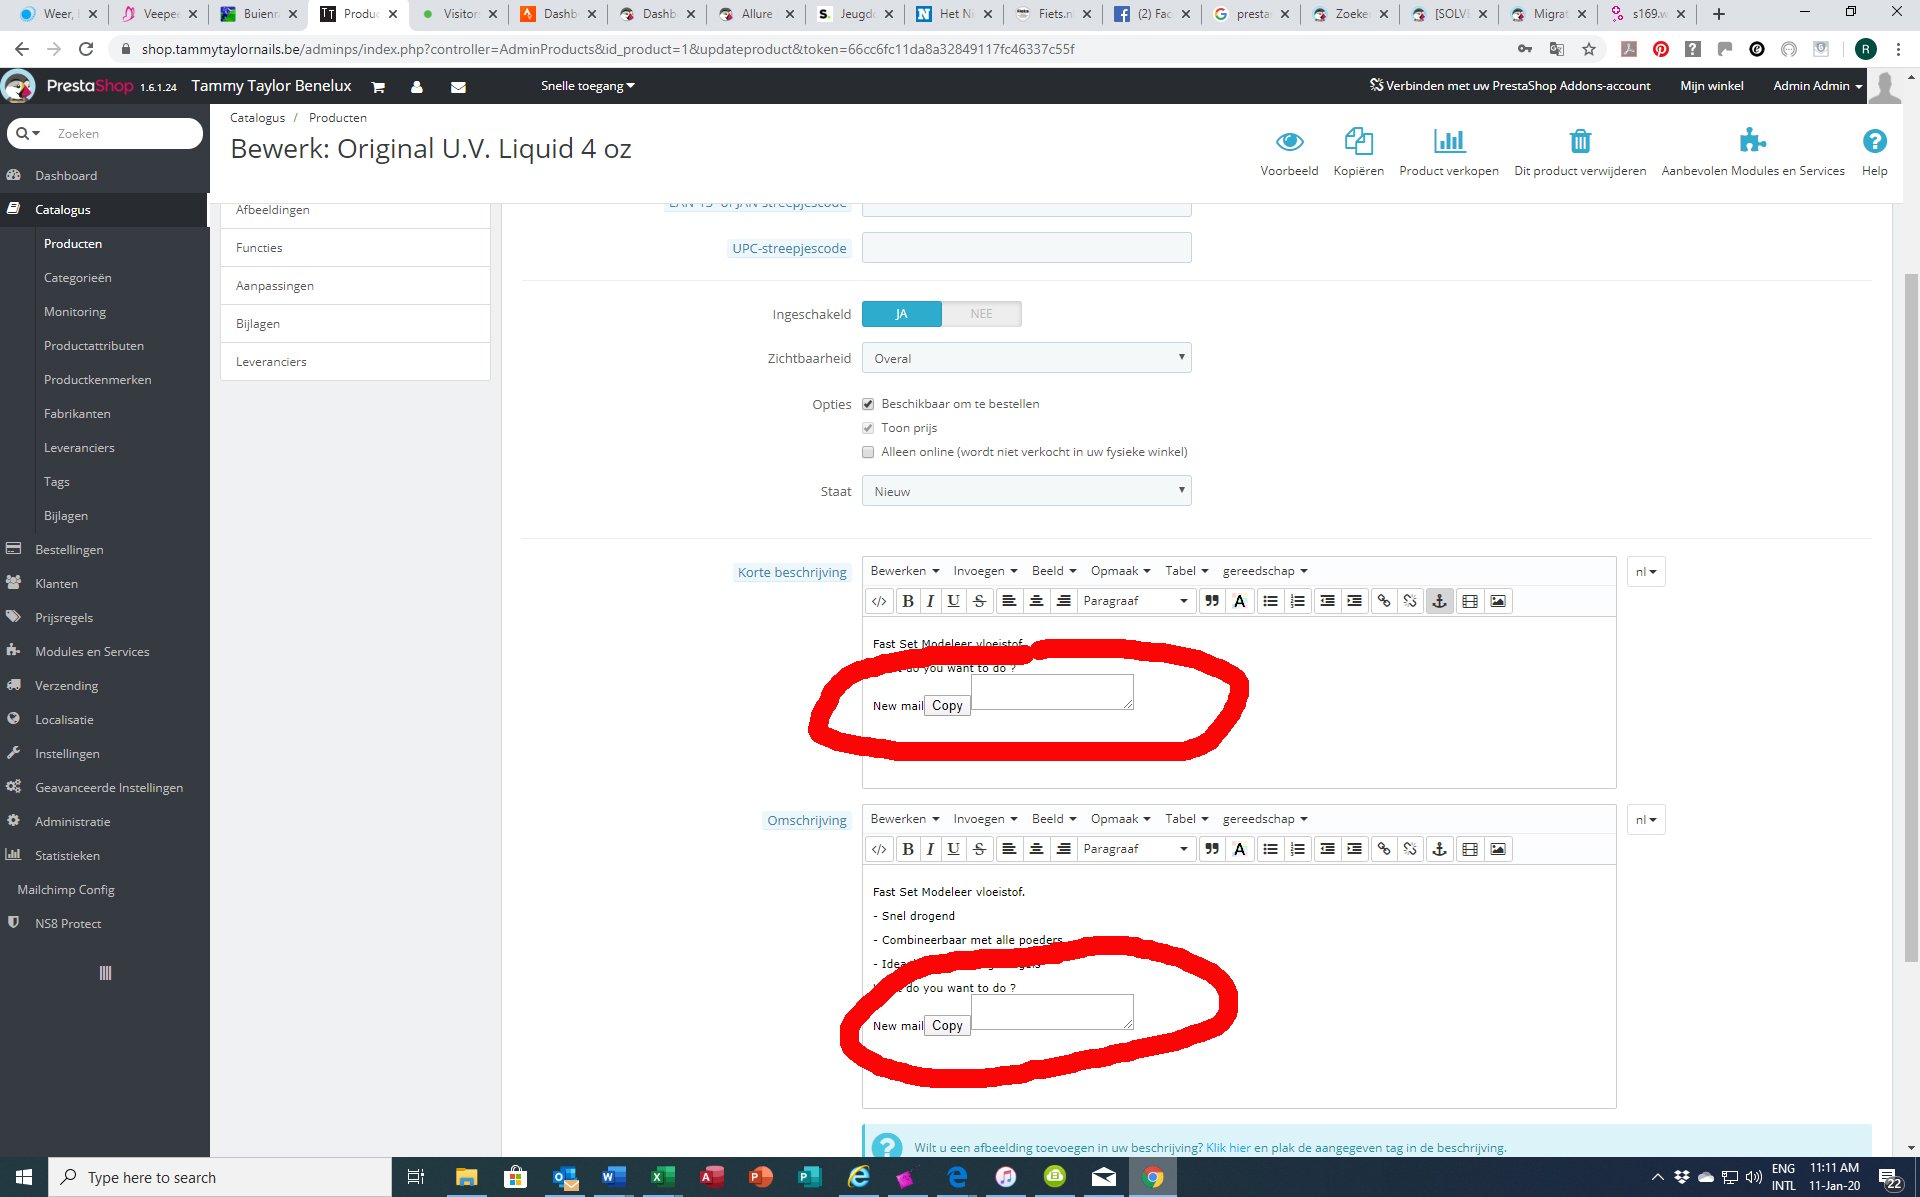Click the Dit product verwijderen trash icon
Viewport: 1920px width, 1197px height.
point(1579,141)
